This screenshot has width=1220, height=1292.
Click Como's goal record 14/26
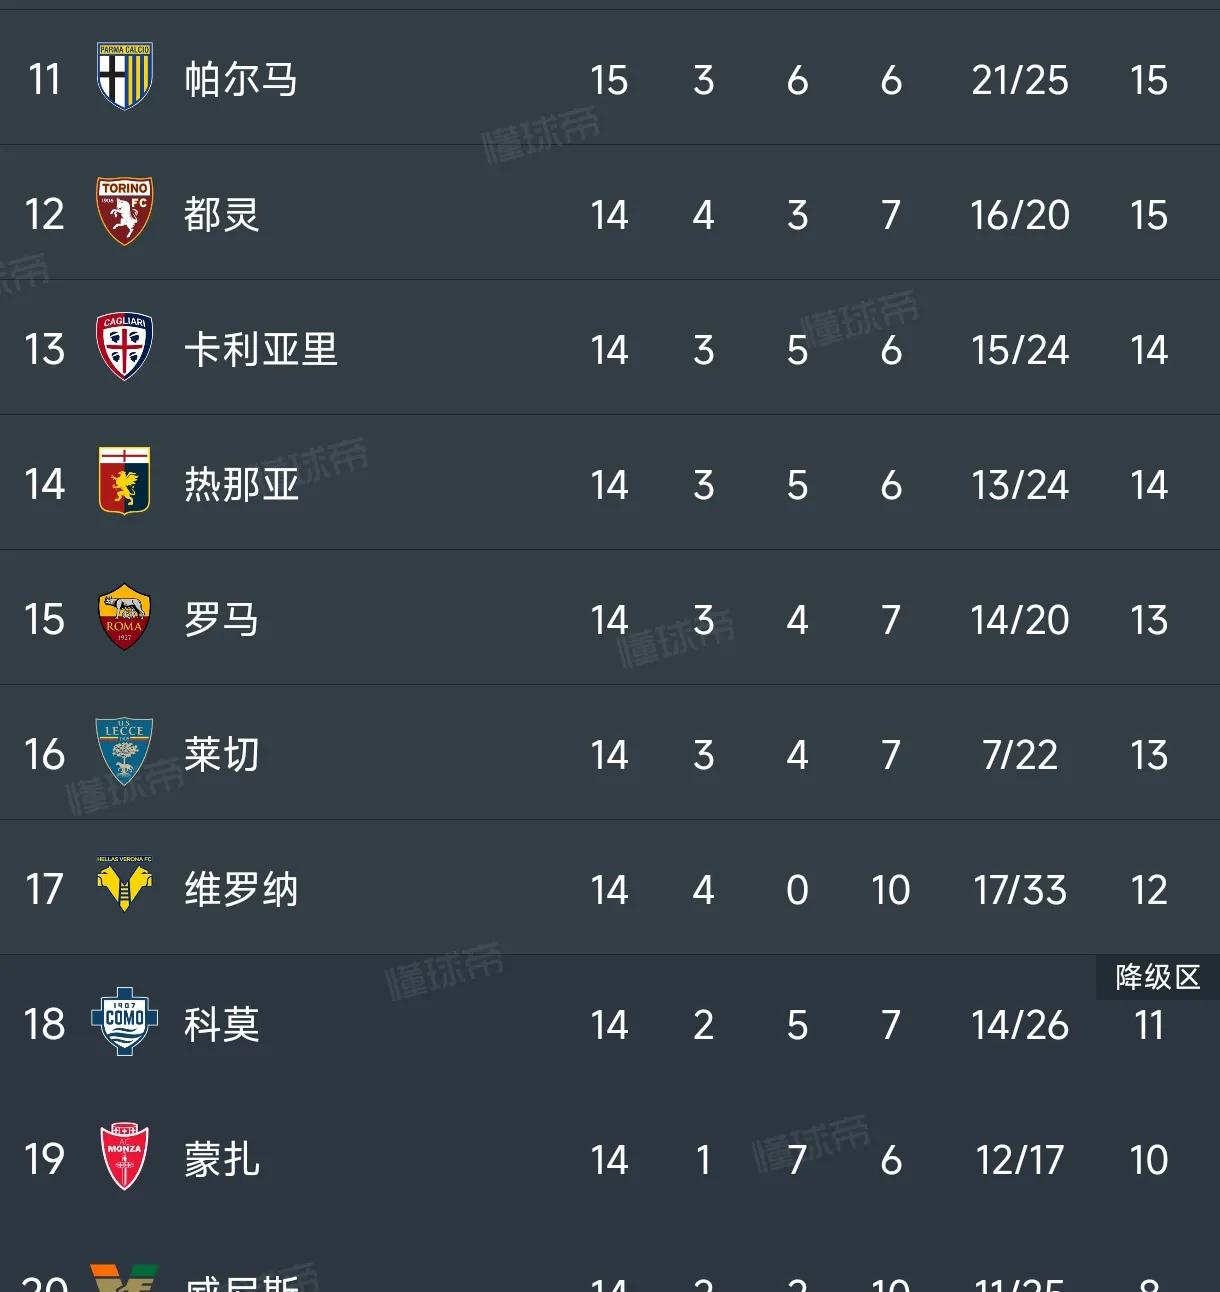coord(1019,1023)
